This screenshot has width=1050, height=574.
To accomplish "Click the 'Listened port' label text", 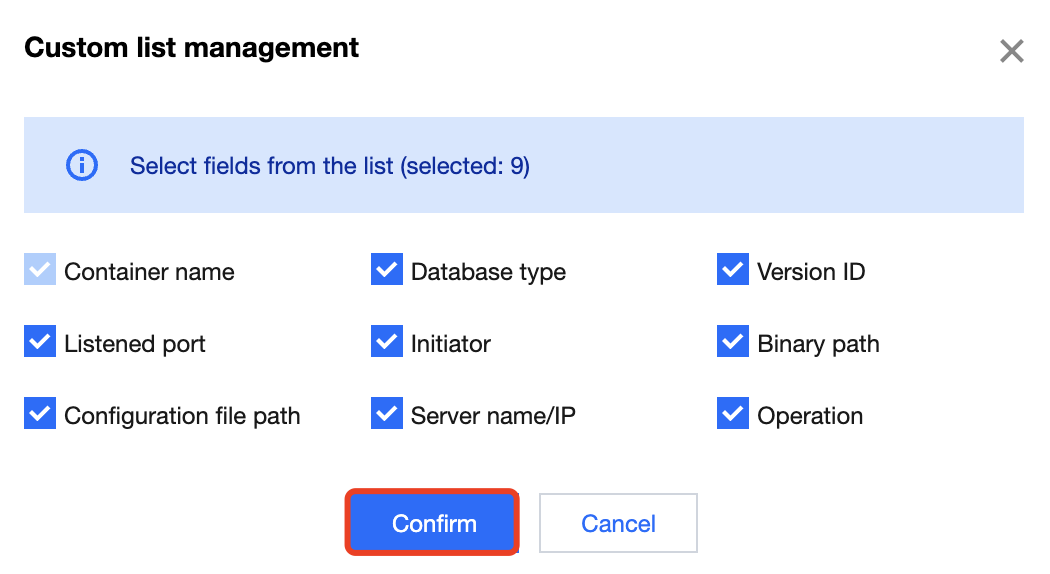I will 135,344.
